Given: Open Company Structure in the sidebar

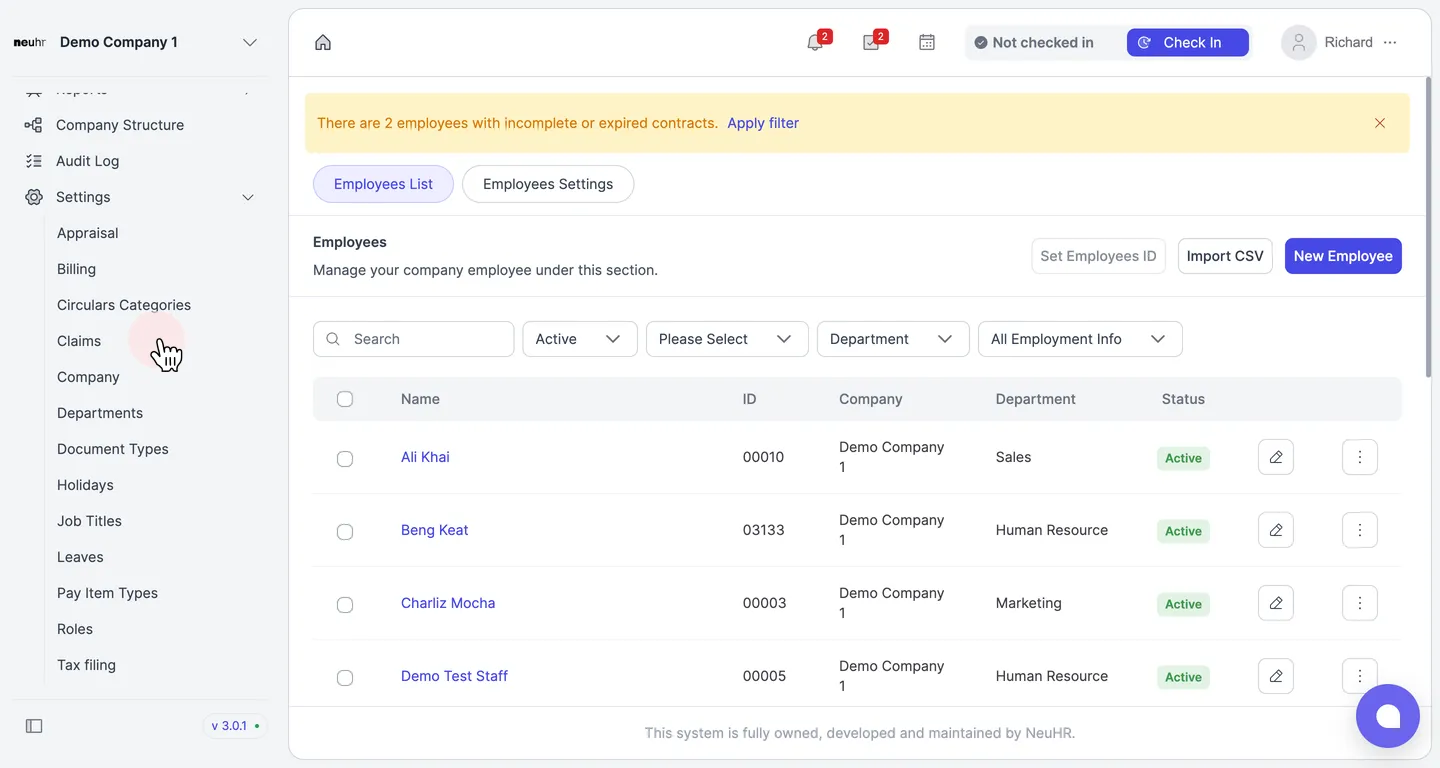Looking at the screenshot, I should [x=120, y=125].
